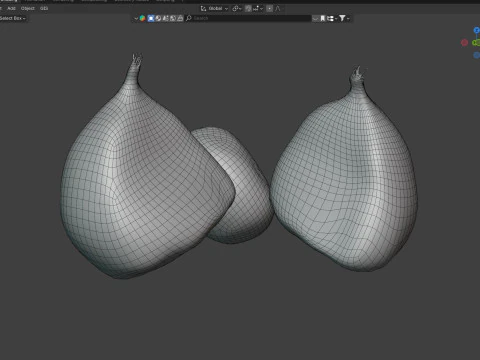Click the third filter icon before the search
The image size is (480, 360).
tap(166, 18)
